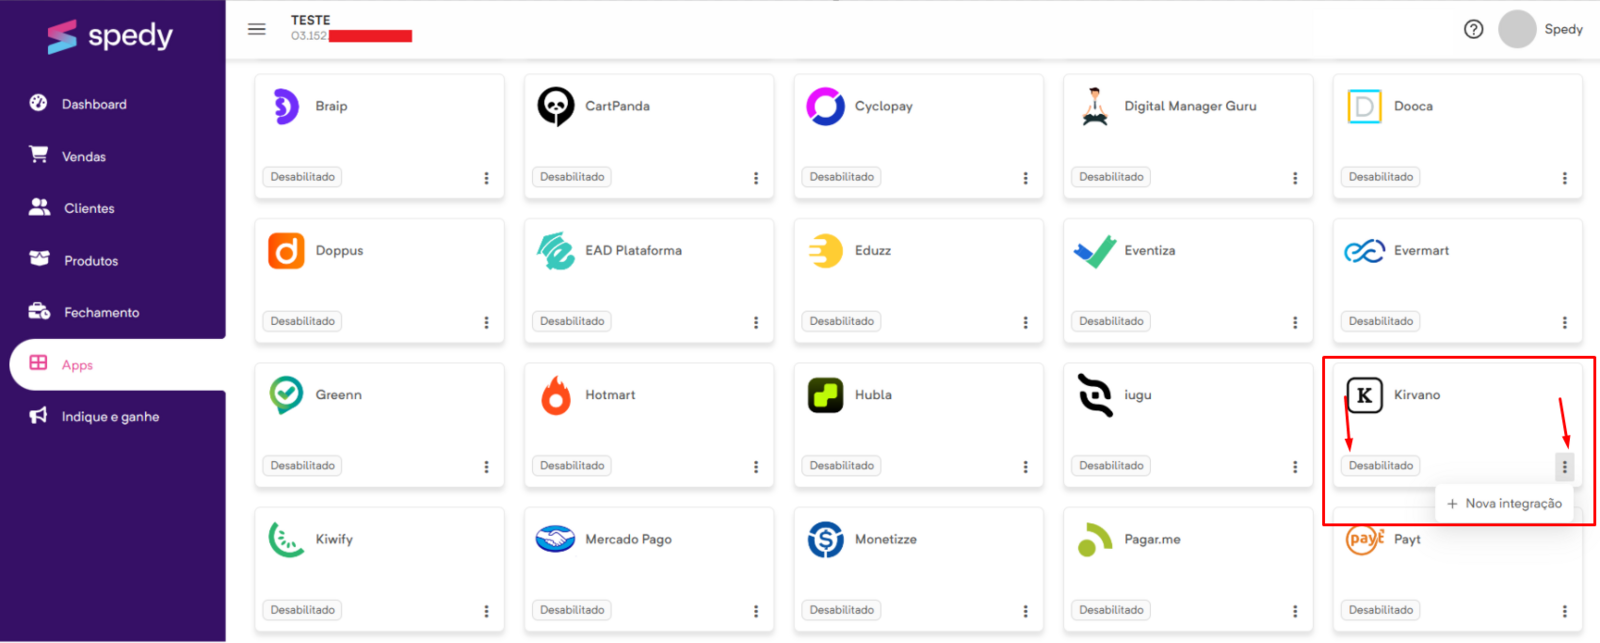The image size is (1600, 643).
Task: Select Nova integração from the popup menu
Action: point(1504,504)
